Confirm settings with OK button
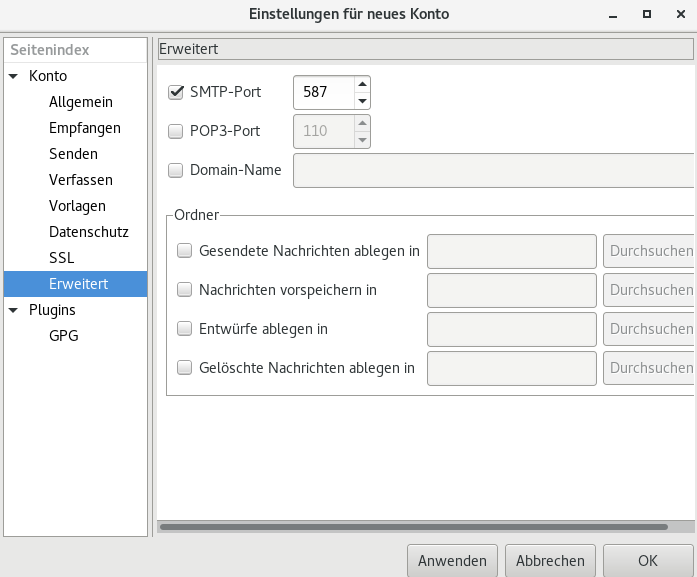The height and width of the screenshot is (577, 697). [647, 560]
